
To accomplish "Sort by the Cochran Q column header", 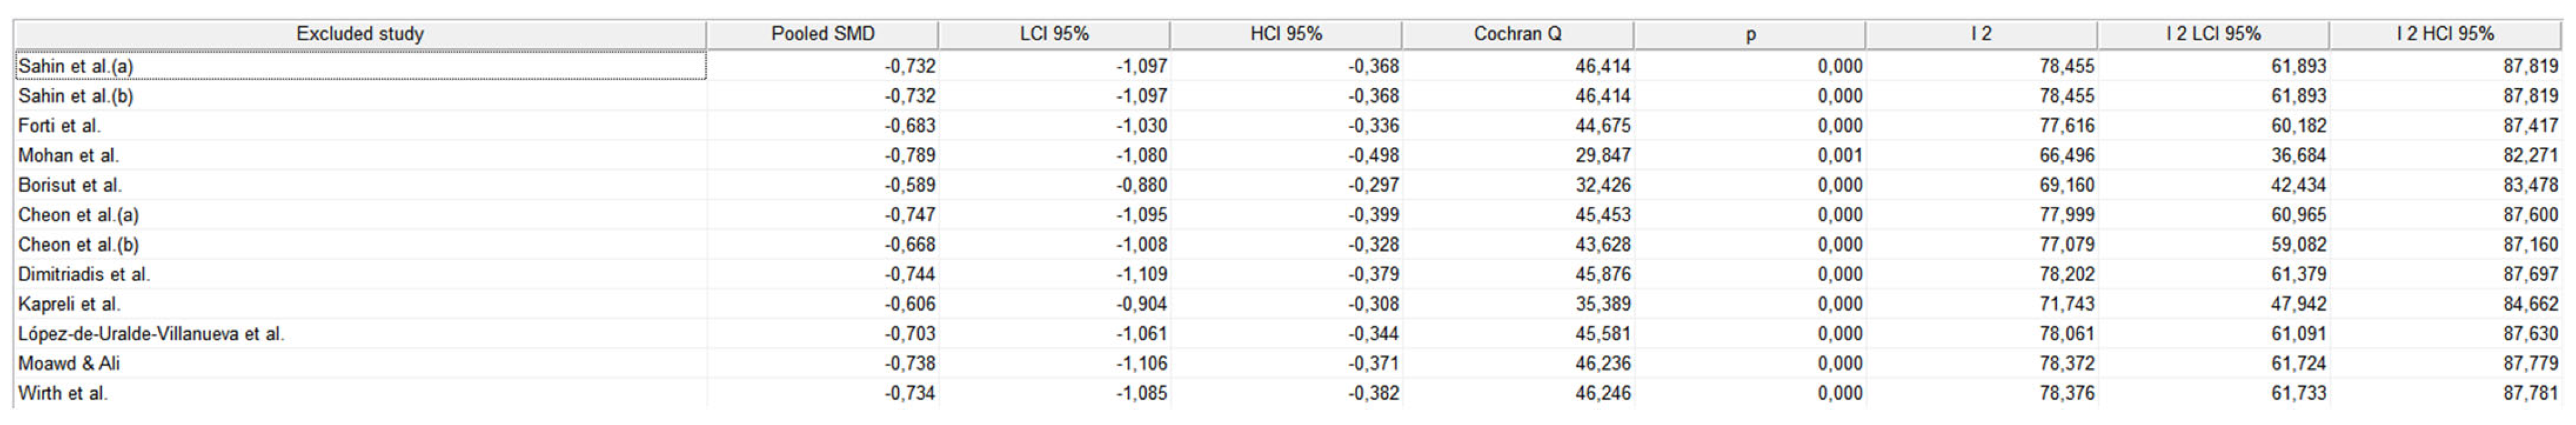I will click(x=1517, y=34).
